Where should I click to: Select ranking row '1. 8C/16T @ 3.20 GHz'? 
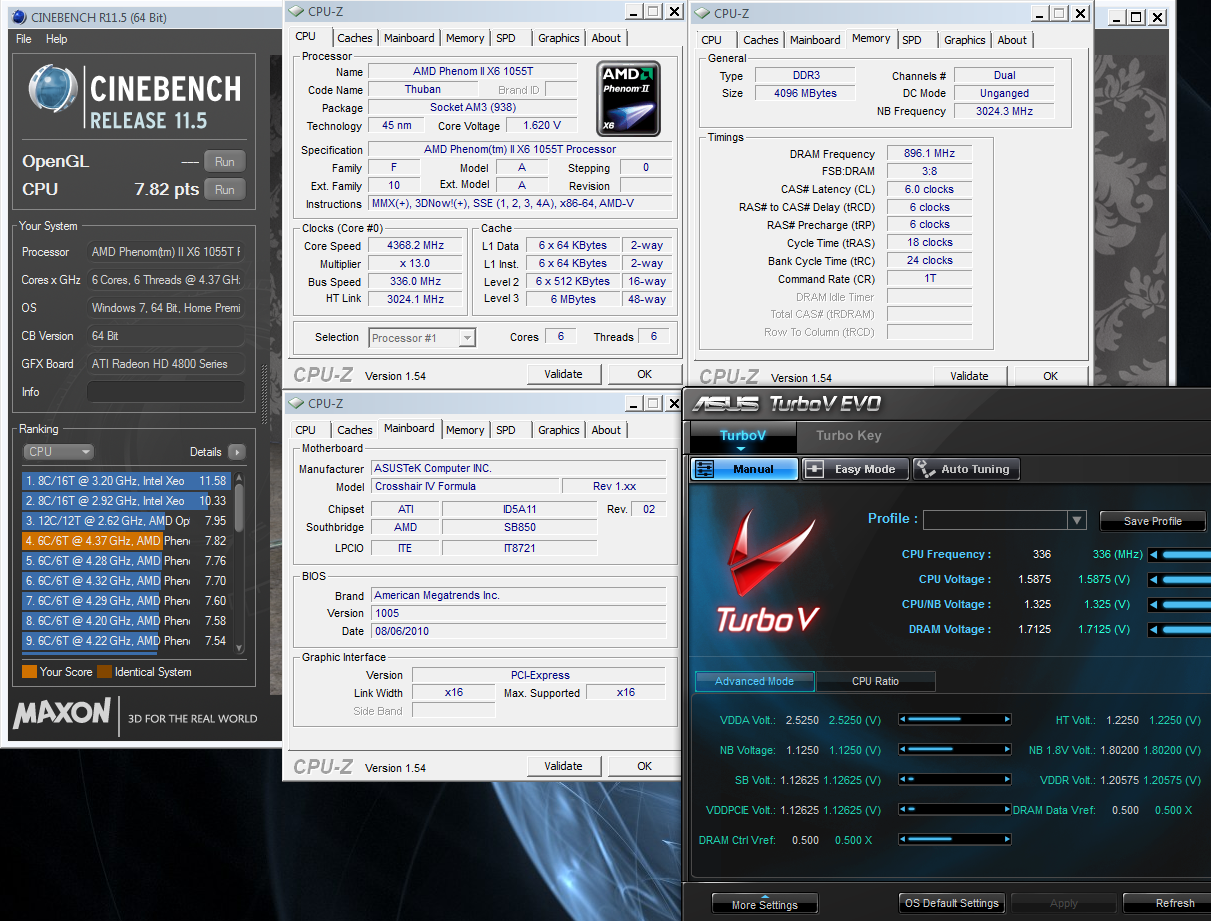127,481
